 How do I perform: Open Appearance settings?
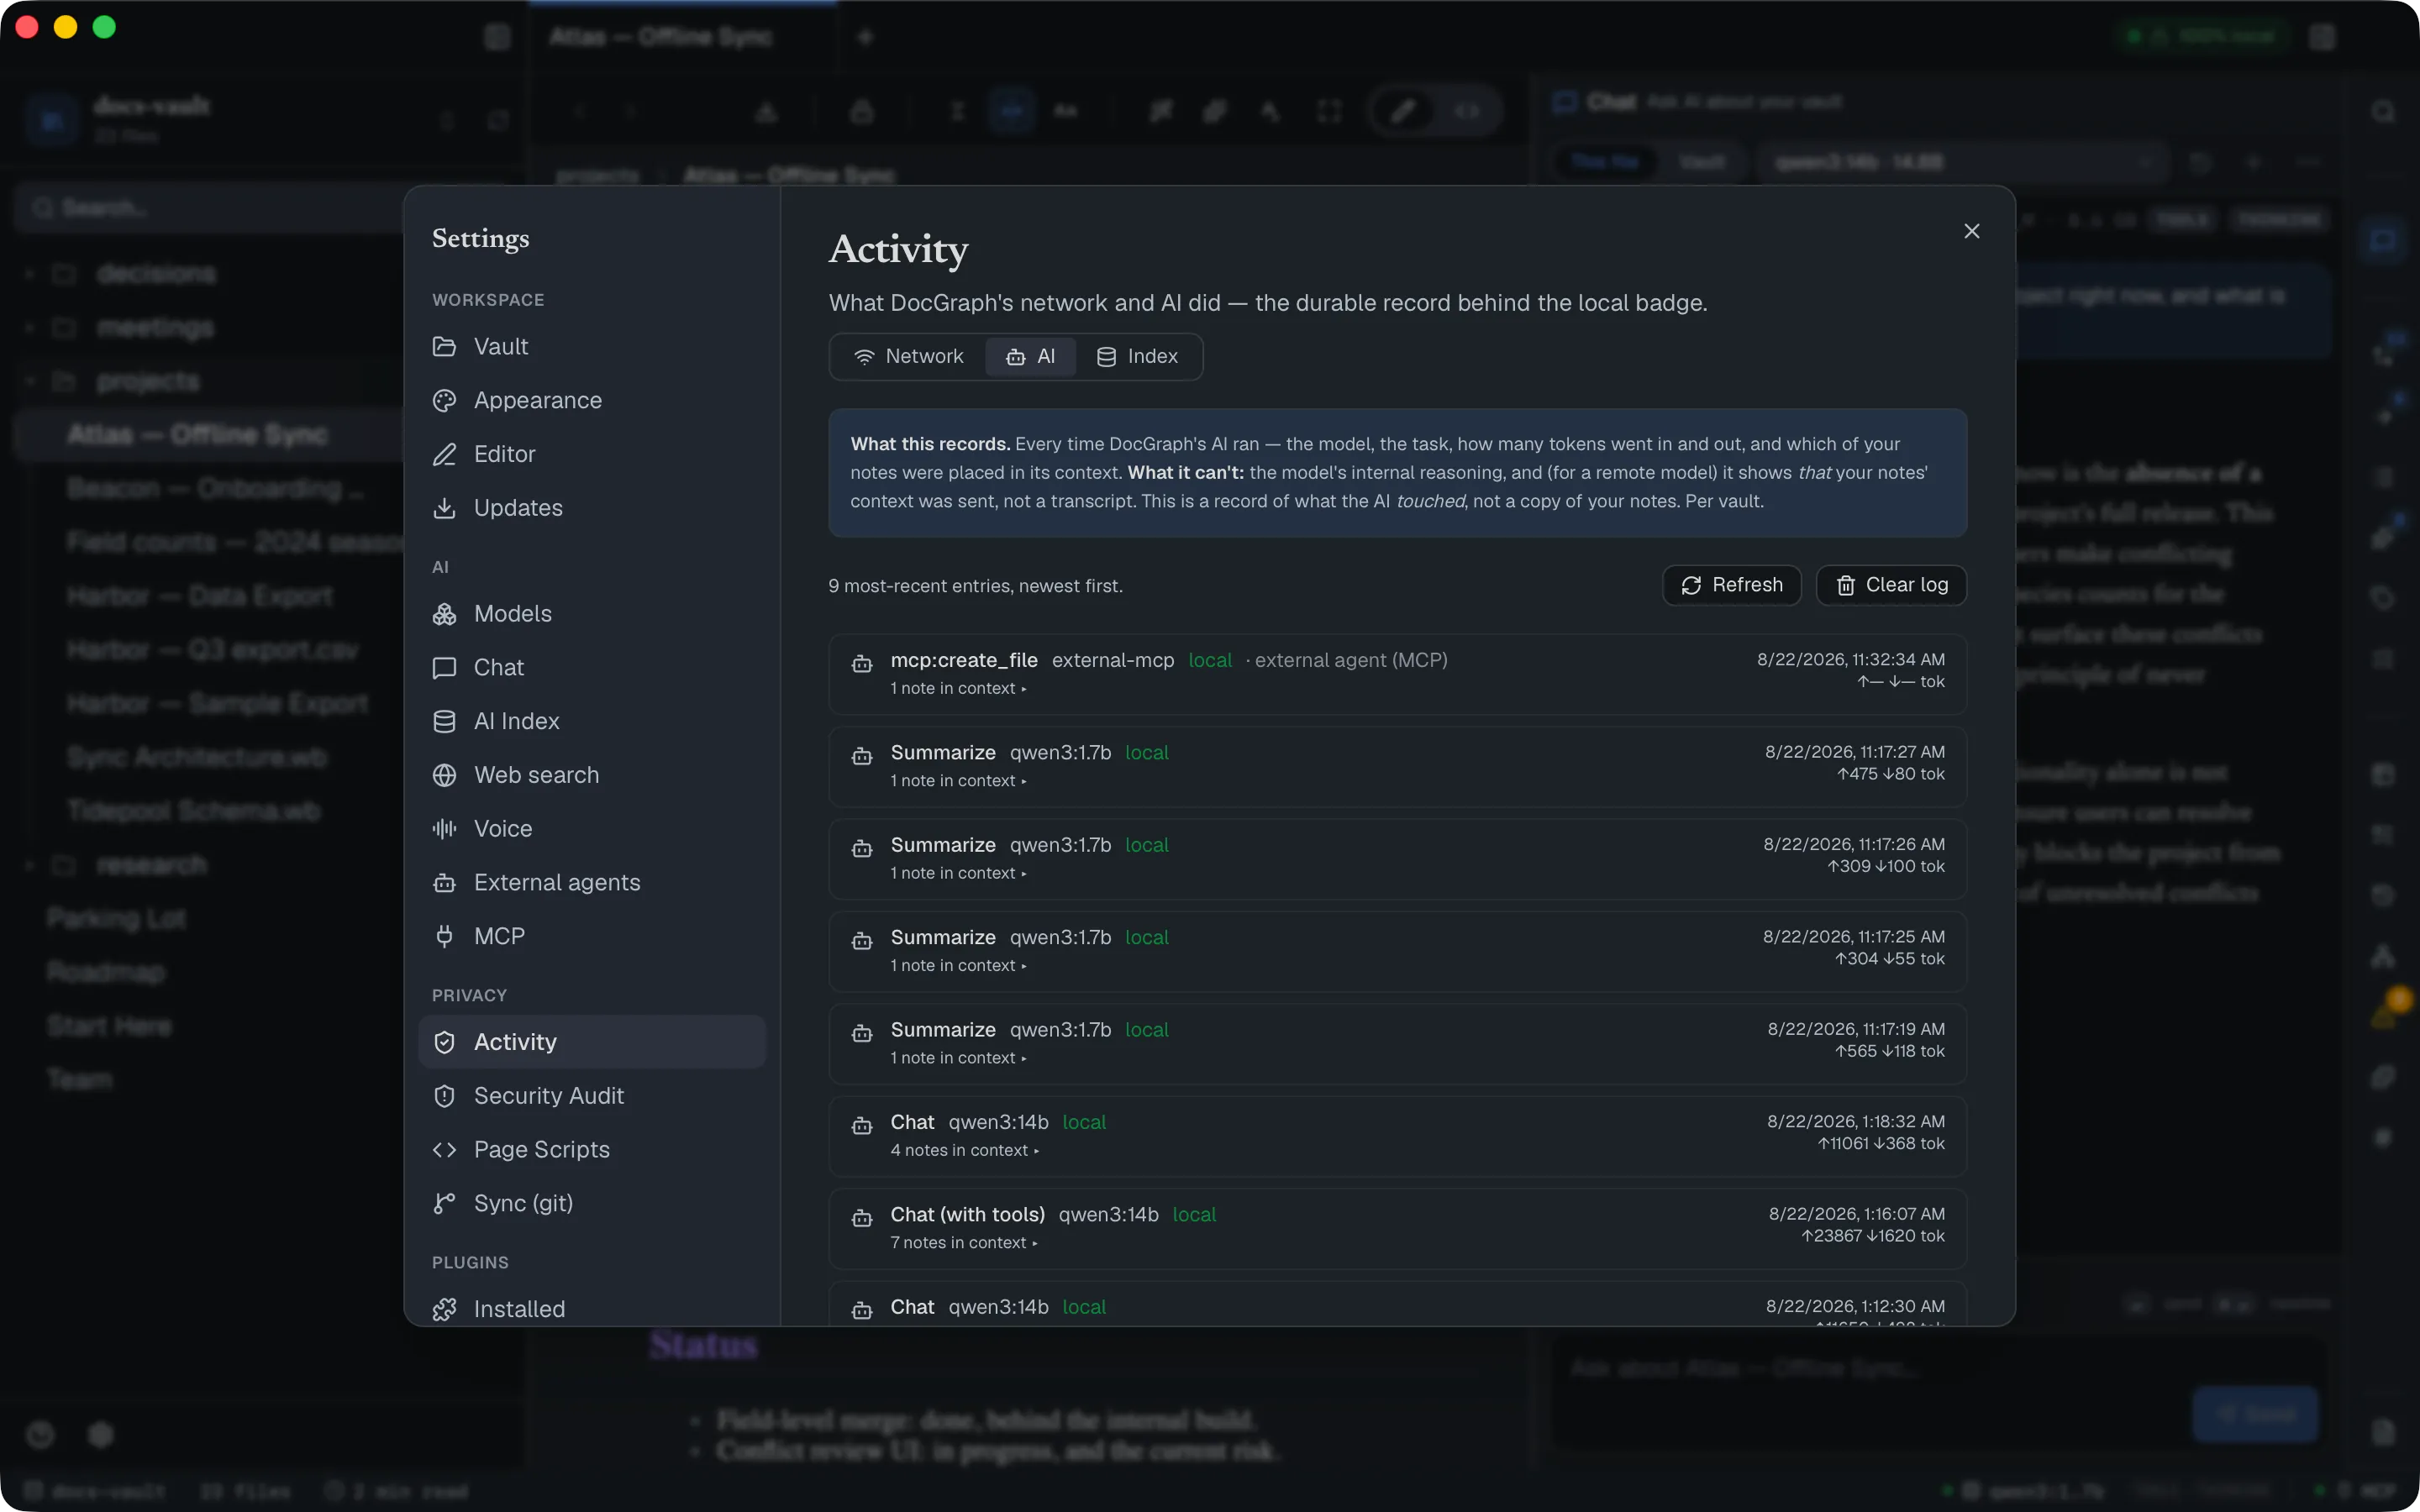[591, 400]
